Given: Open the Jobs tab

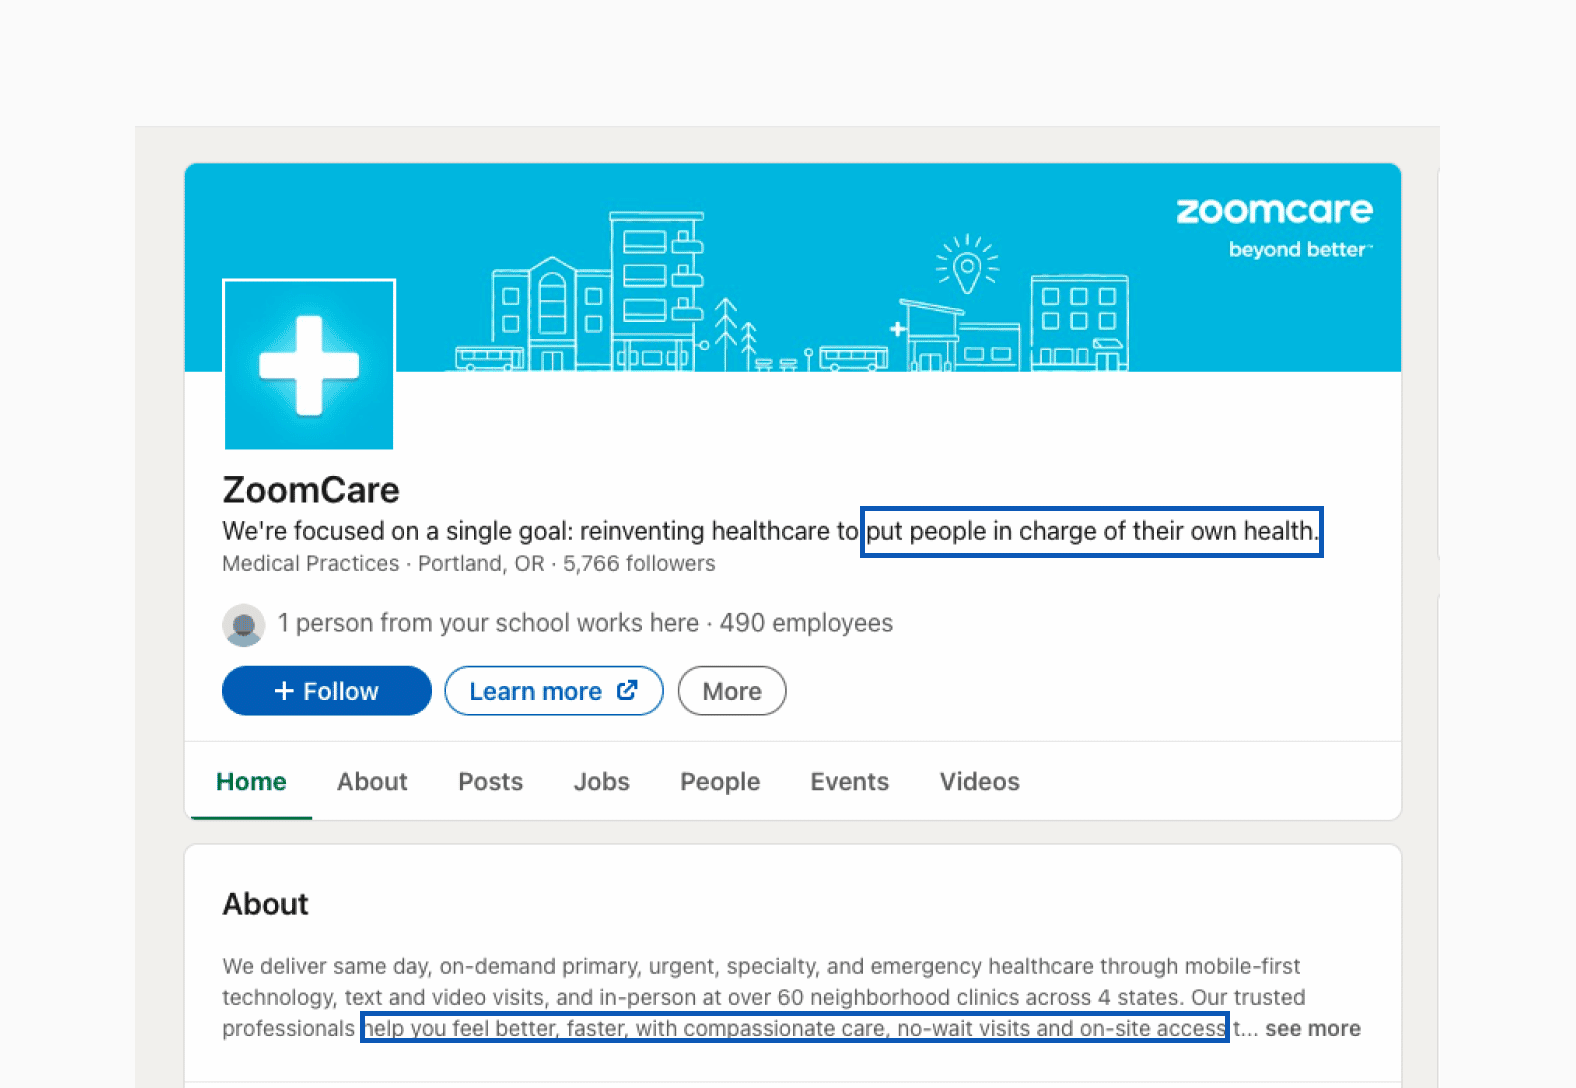Looking at the screenshot, I should 601,782.
